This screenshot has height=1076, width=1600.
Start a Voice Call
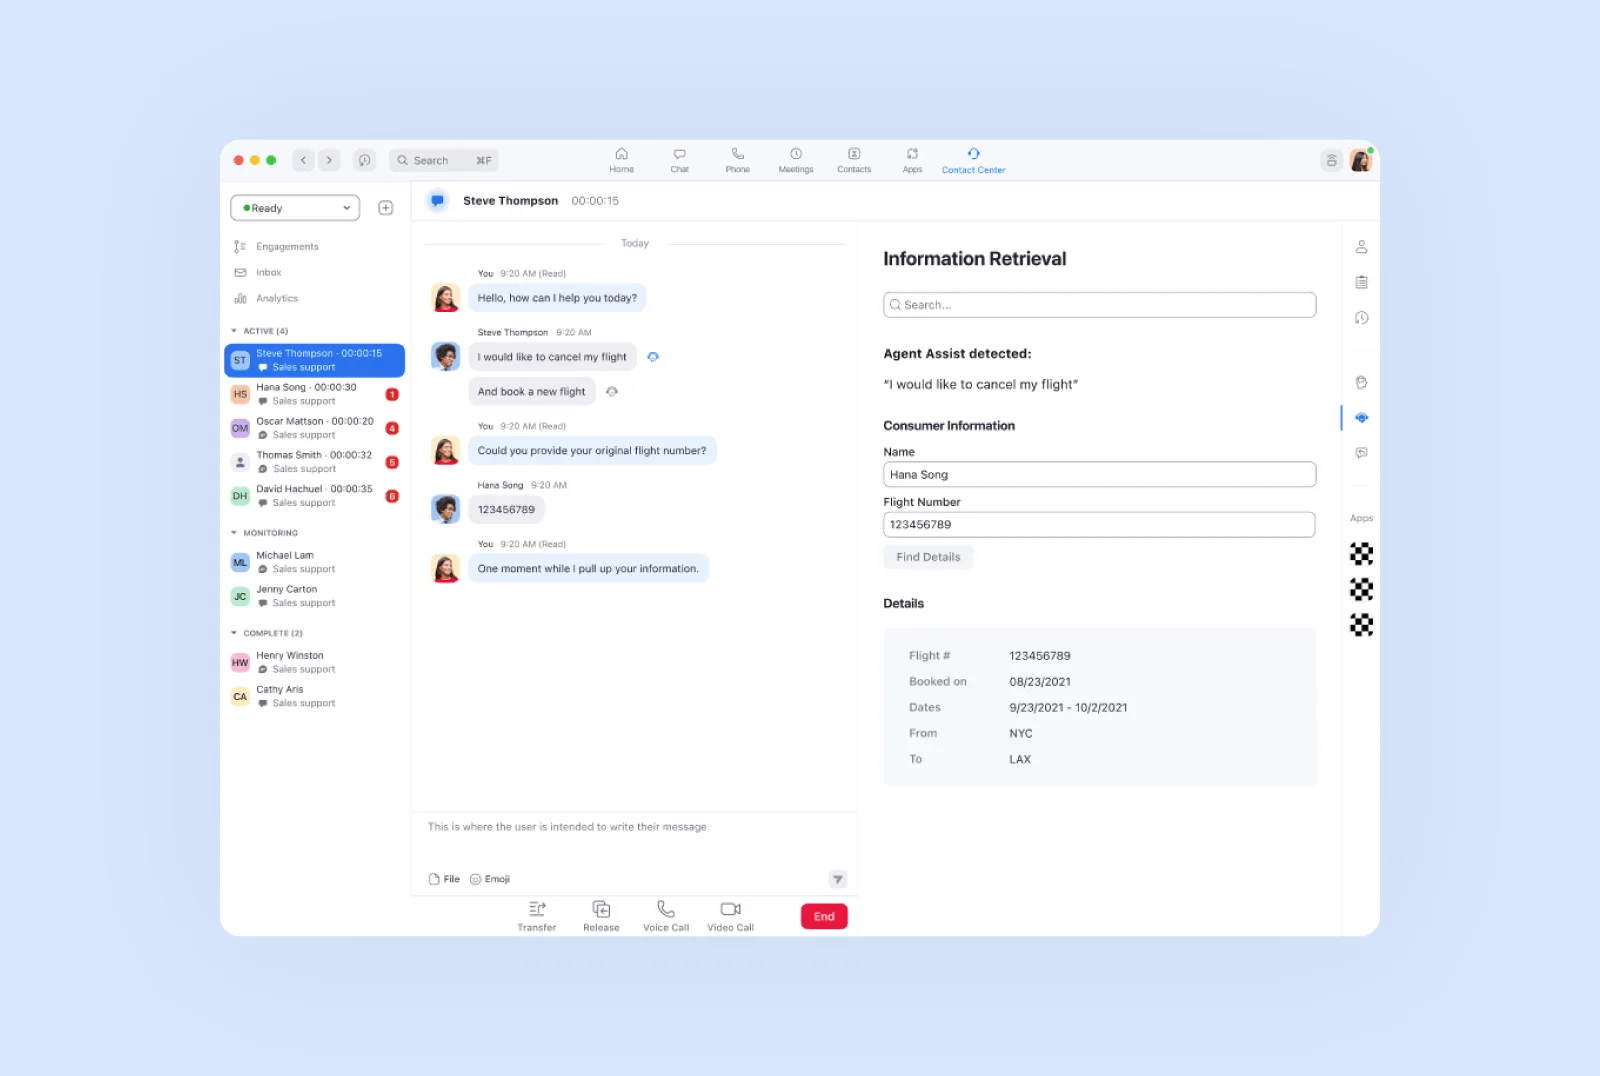666,910
